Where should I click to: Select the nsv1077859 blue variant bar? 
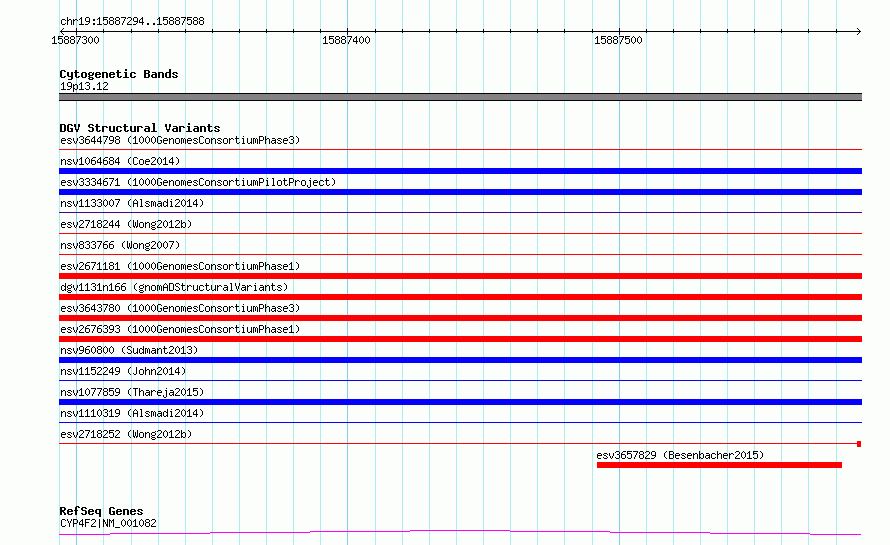[x=460, y=402]
